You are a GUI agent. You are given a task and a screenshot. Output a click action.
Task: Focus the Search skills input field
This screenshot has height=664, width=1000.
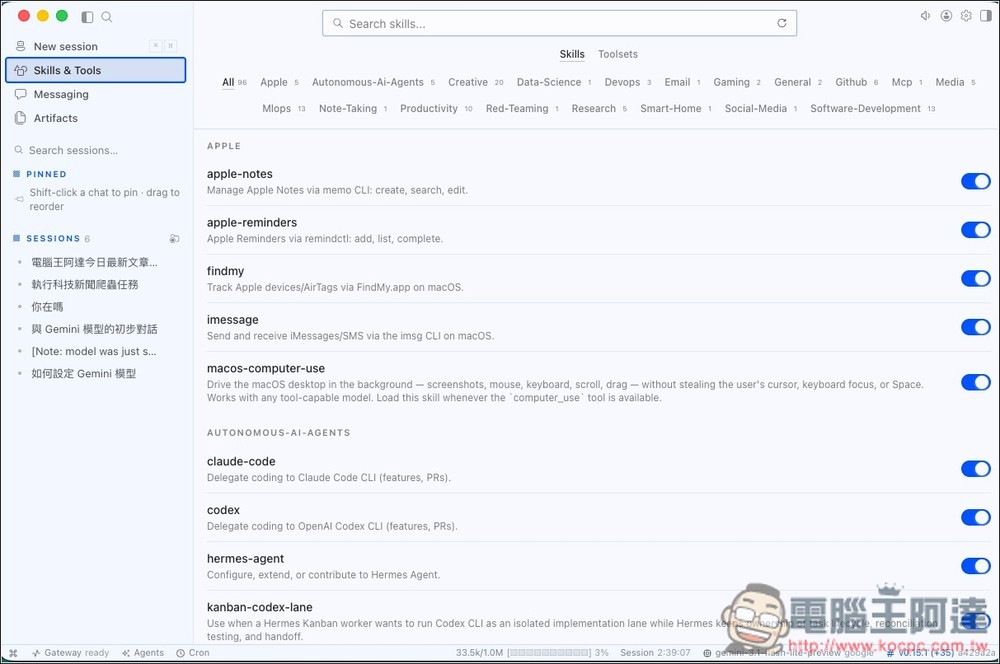click(559, 24)
